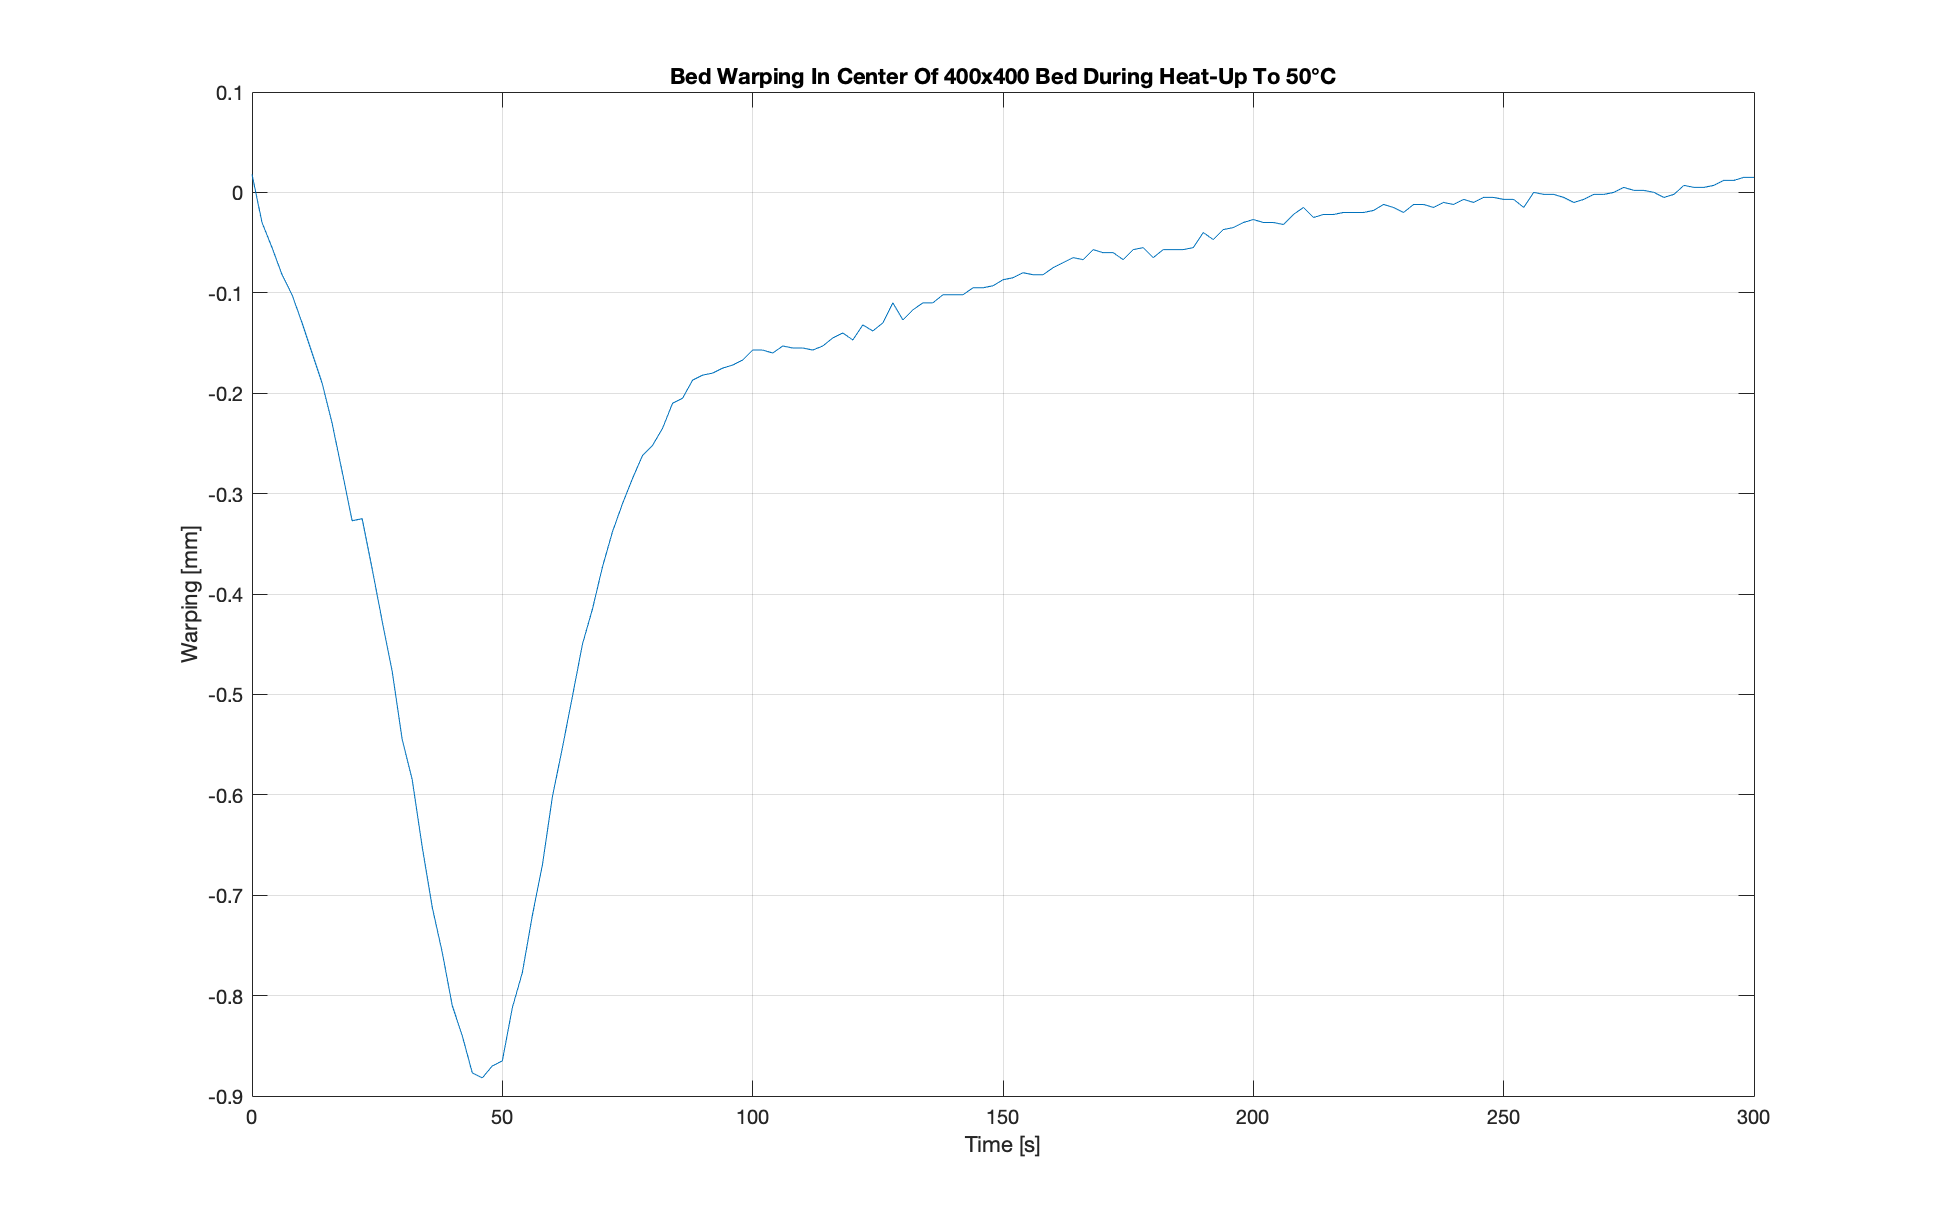Click the y-axis tick label -0.7
The image size is (1938, 1232).
click(225, 896)
